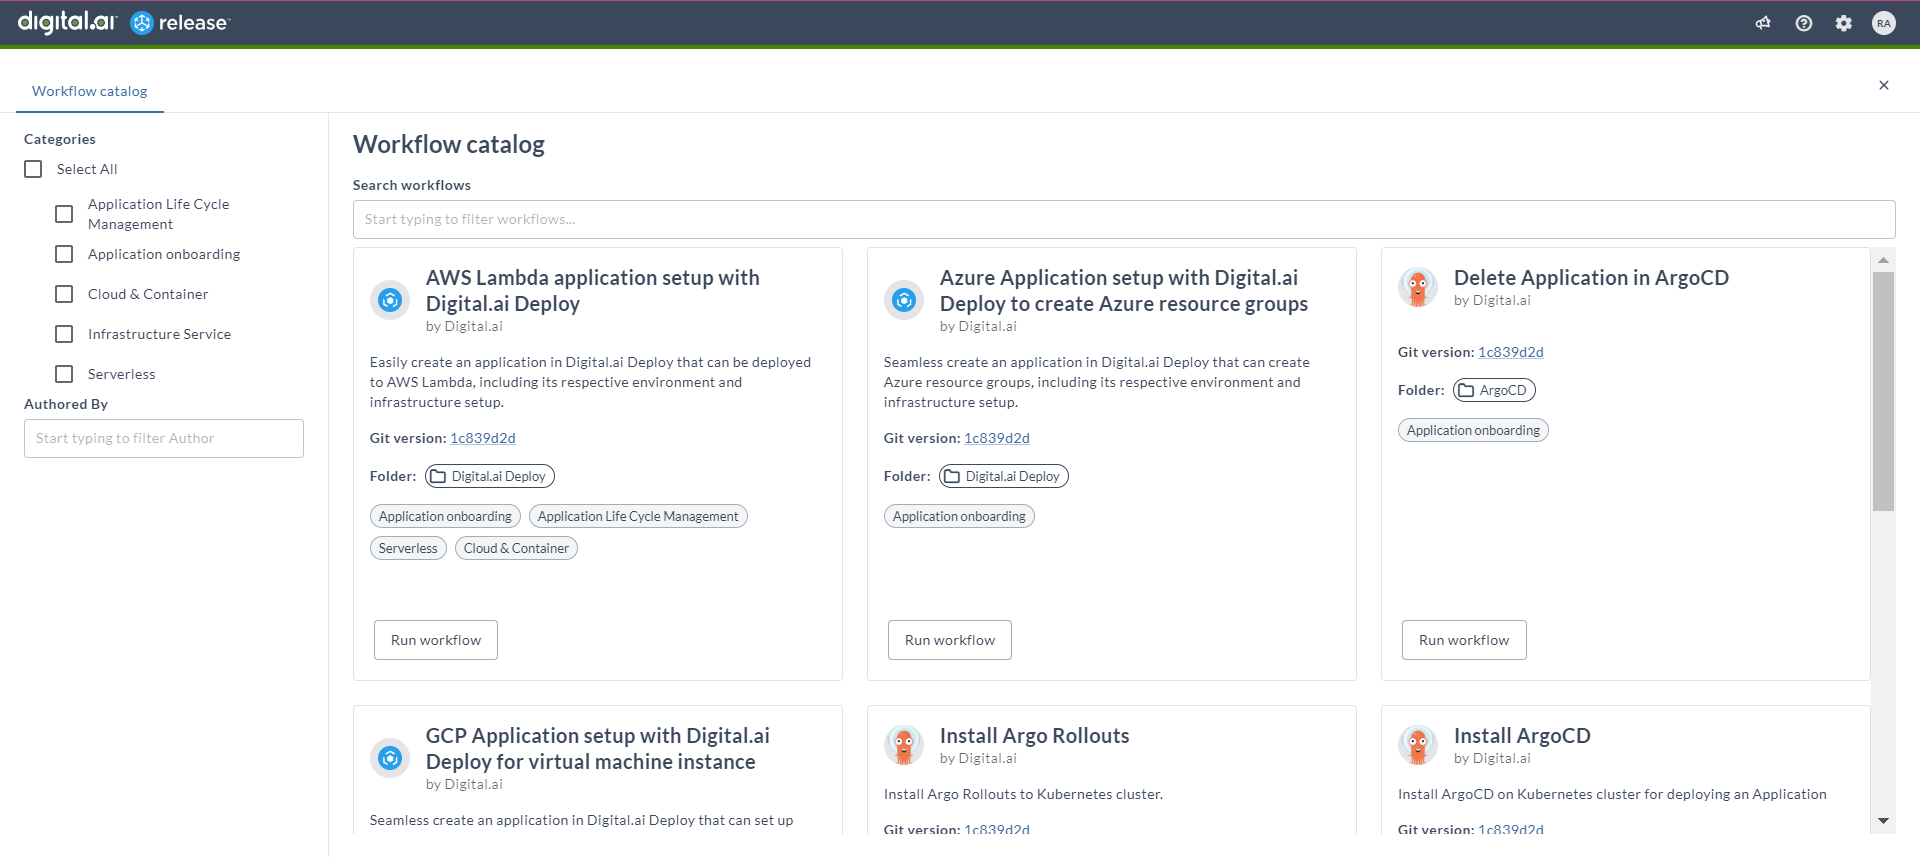Viewport: 1920px width, 857px height.
Task: Click folder icon in Azure card Digital.ai Deploy chip
Action: tap(952, 476)
